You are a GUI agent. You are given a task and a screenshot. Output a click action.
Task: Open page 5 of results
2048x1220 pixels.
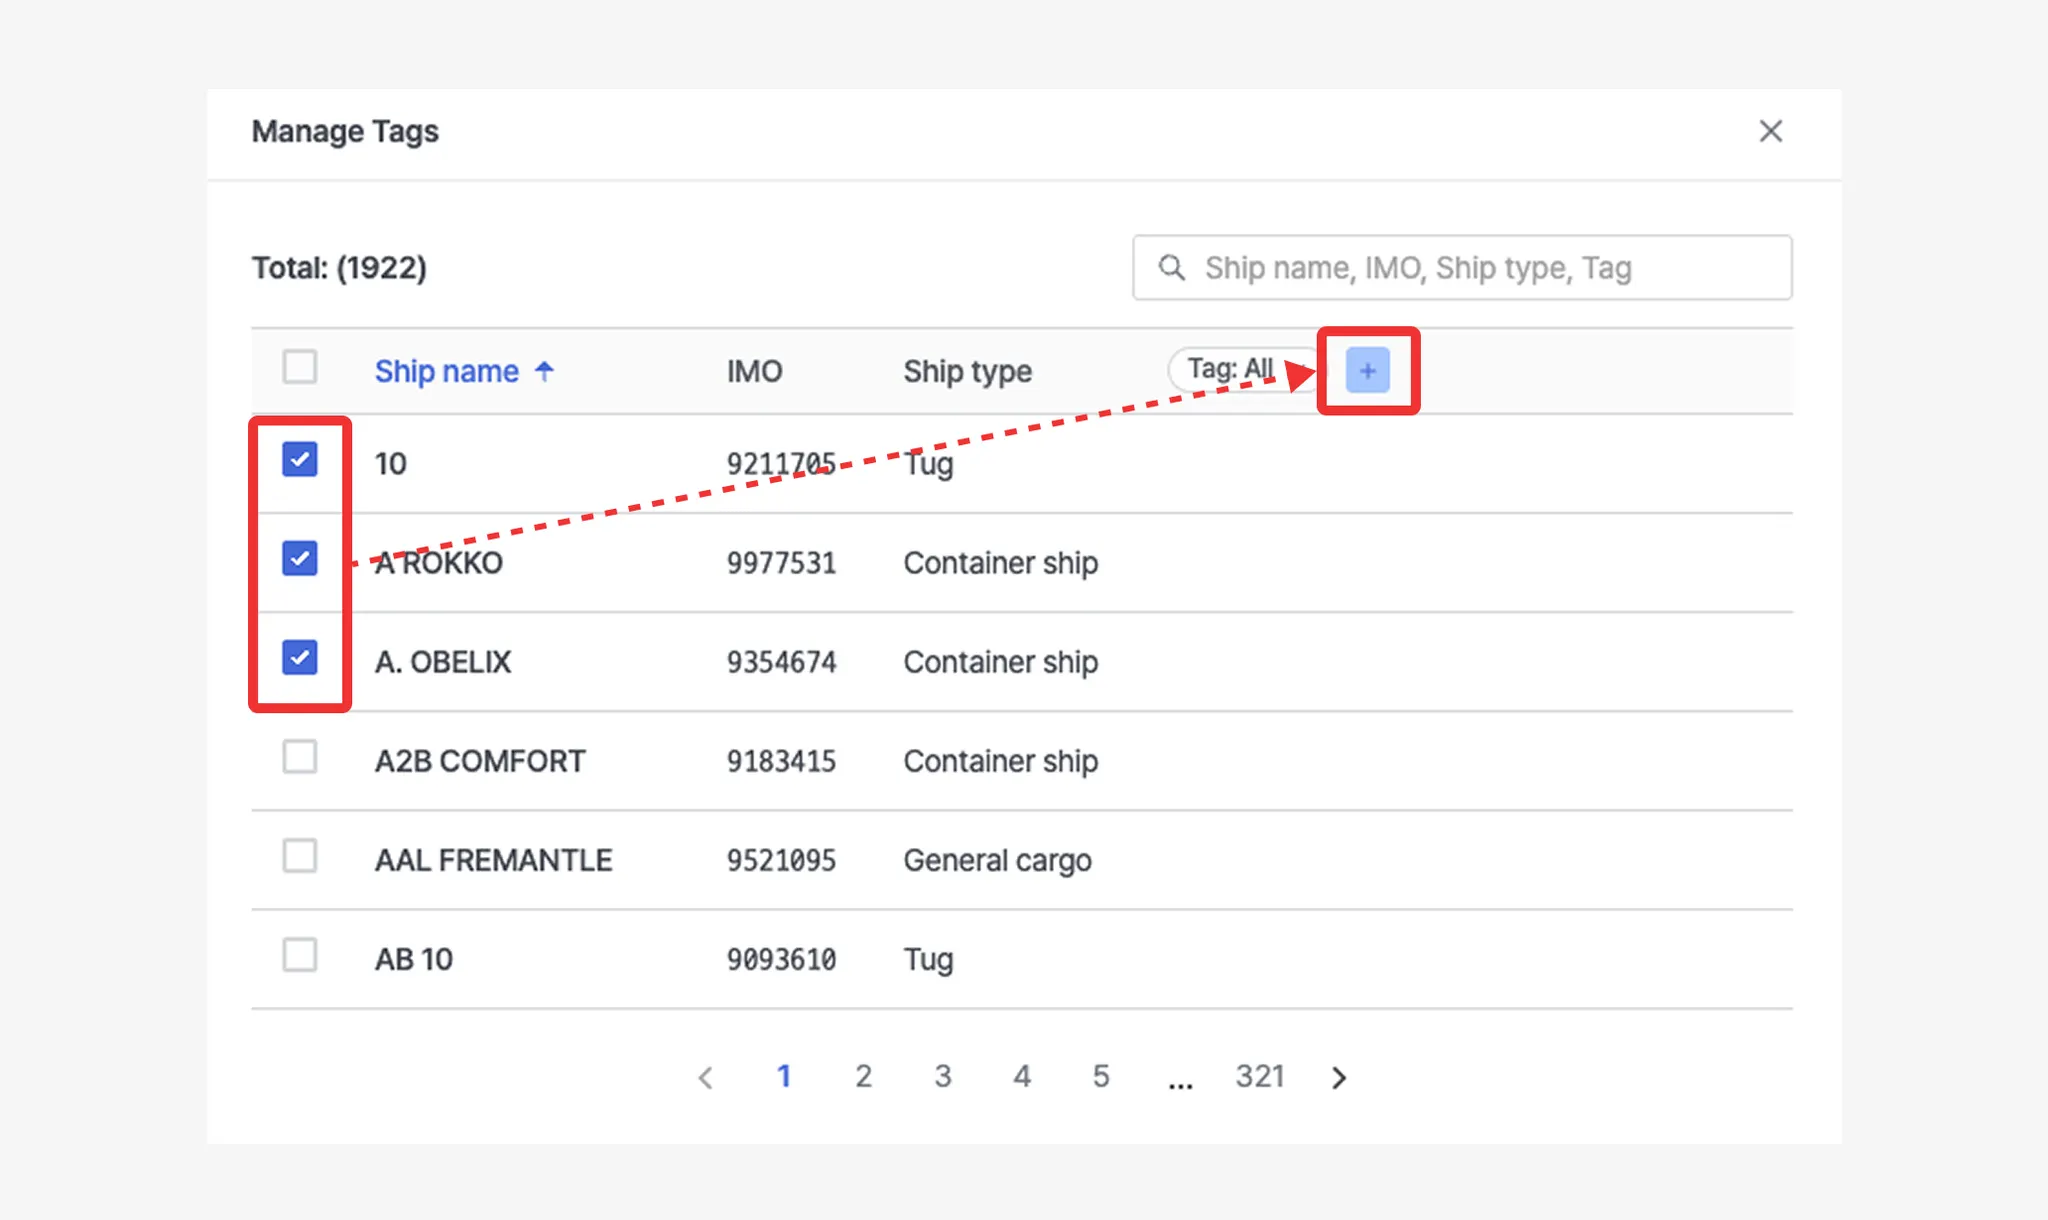(x=1100, y=1076)
